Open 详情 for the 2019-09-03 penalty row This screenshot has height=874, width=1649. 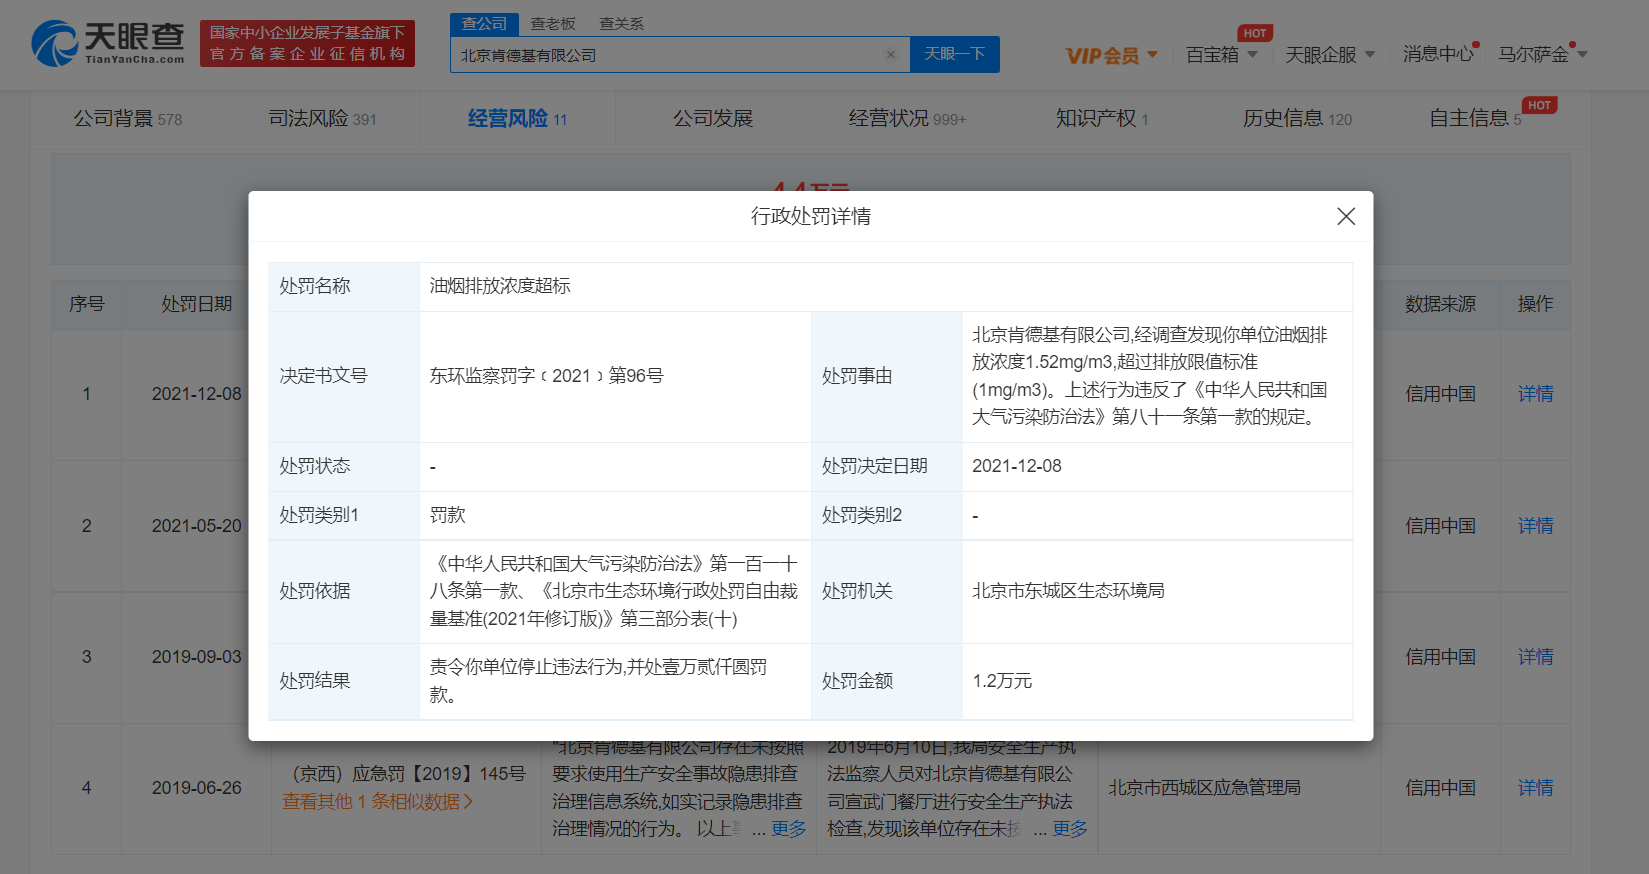(x=1535, y=657)
